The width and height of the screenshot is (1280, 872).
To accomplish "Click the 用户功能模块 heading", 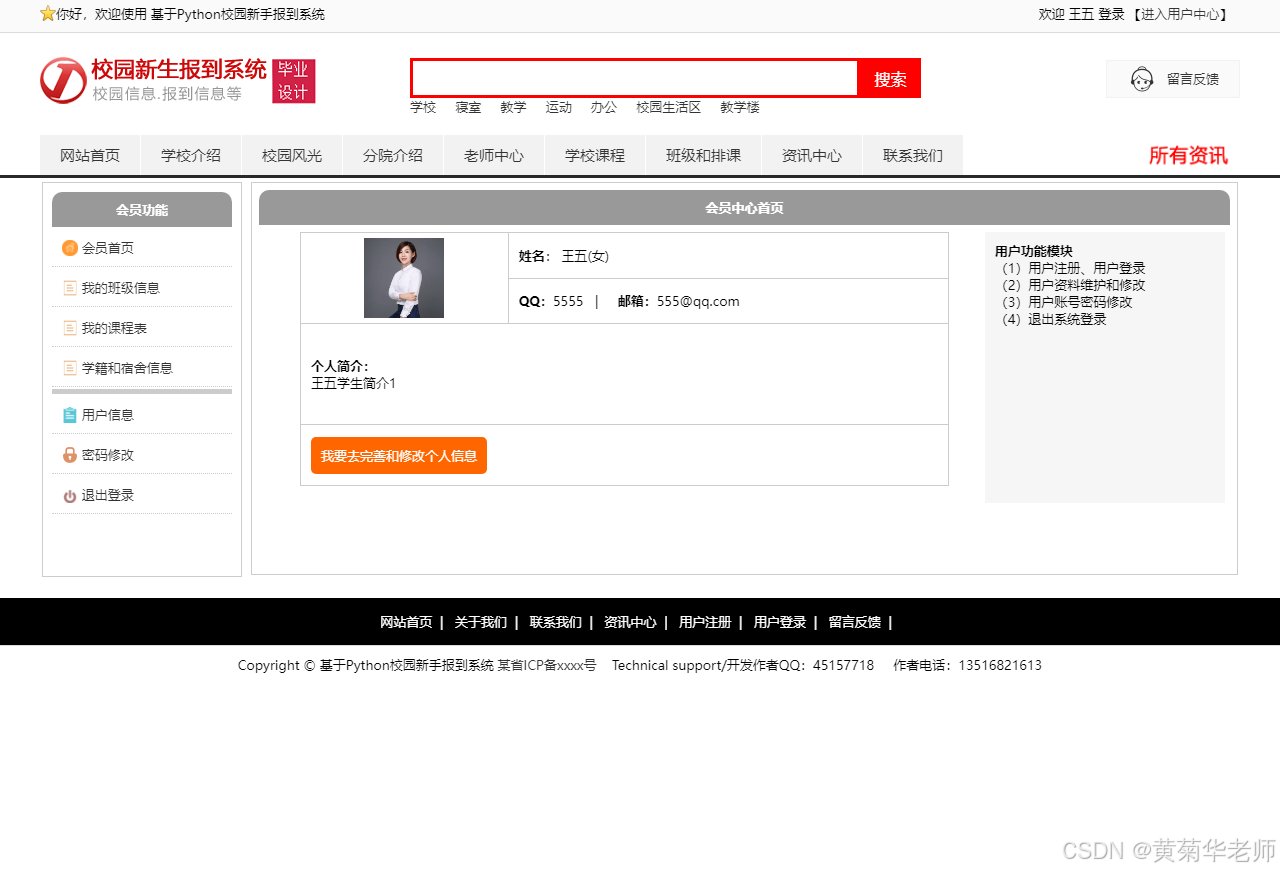I will click(1034, 251).
